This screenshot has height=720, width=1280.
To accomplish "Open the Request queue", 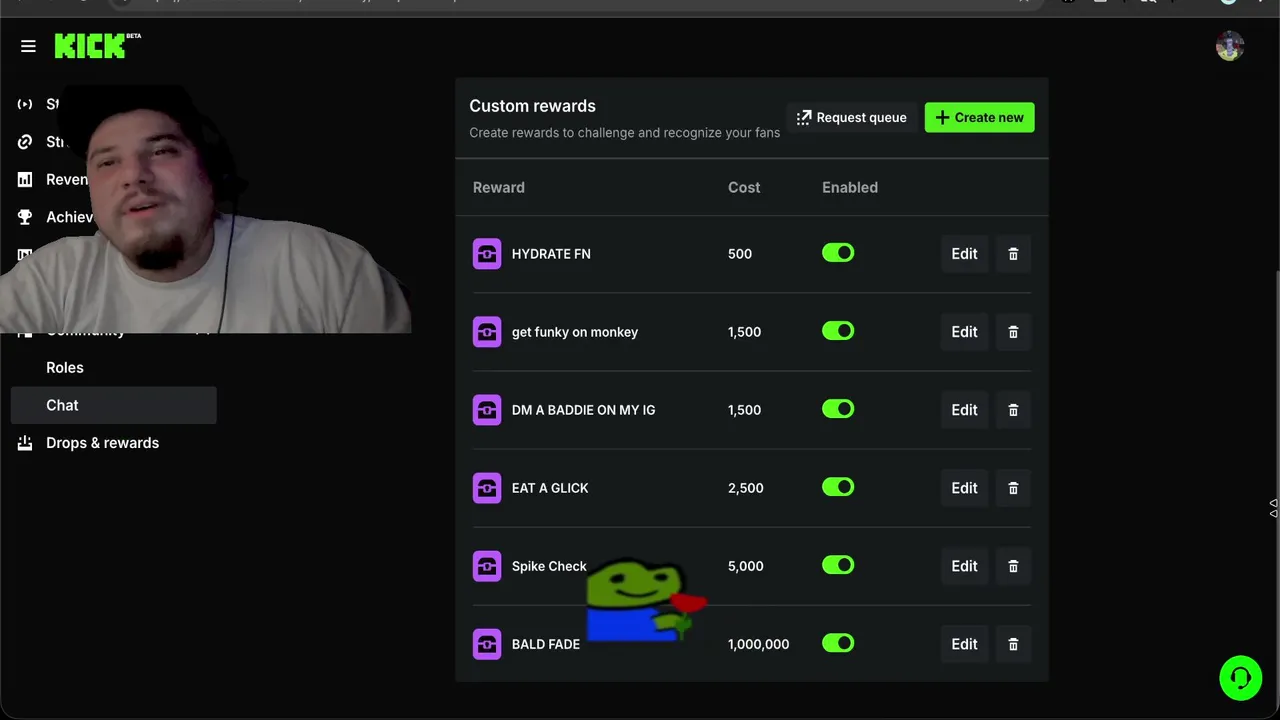I will 851,118.
